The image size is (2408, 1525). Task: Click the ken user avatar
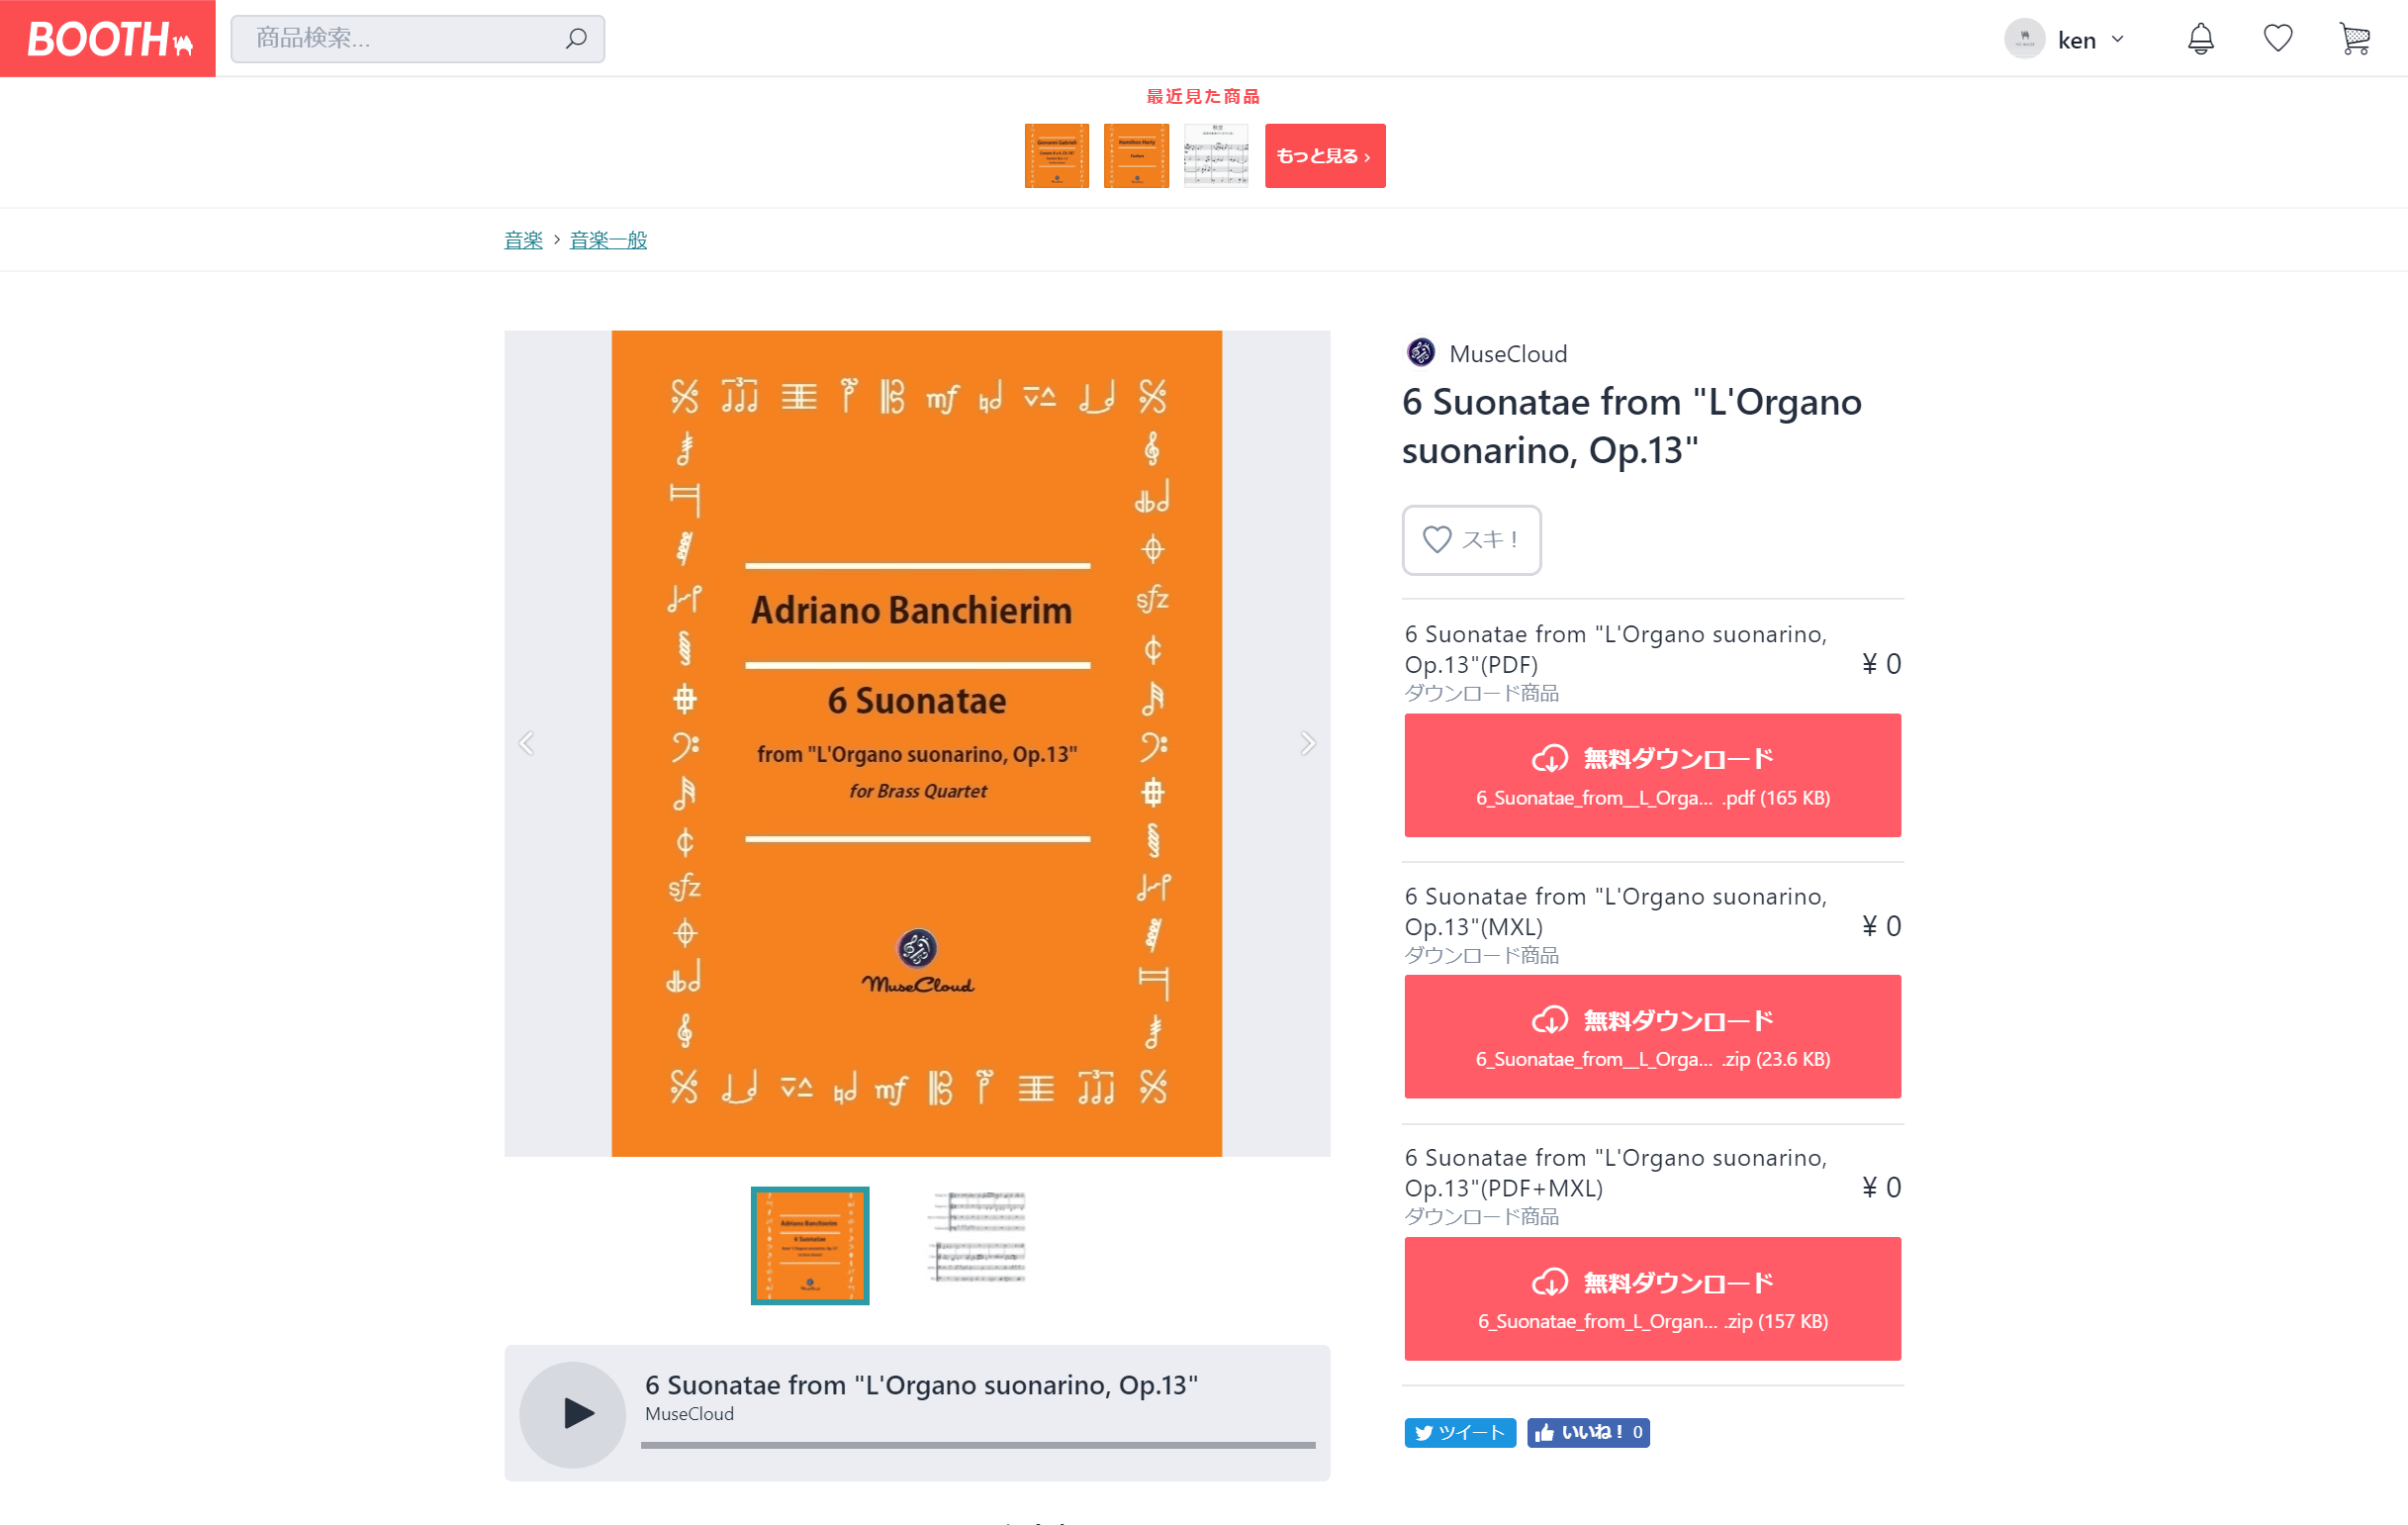pyautogui.click(x=2024, y=39)
